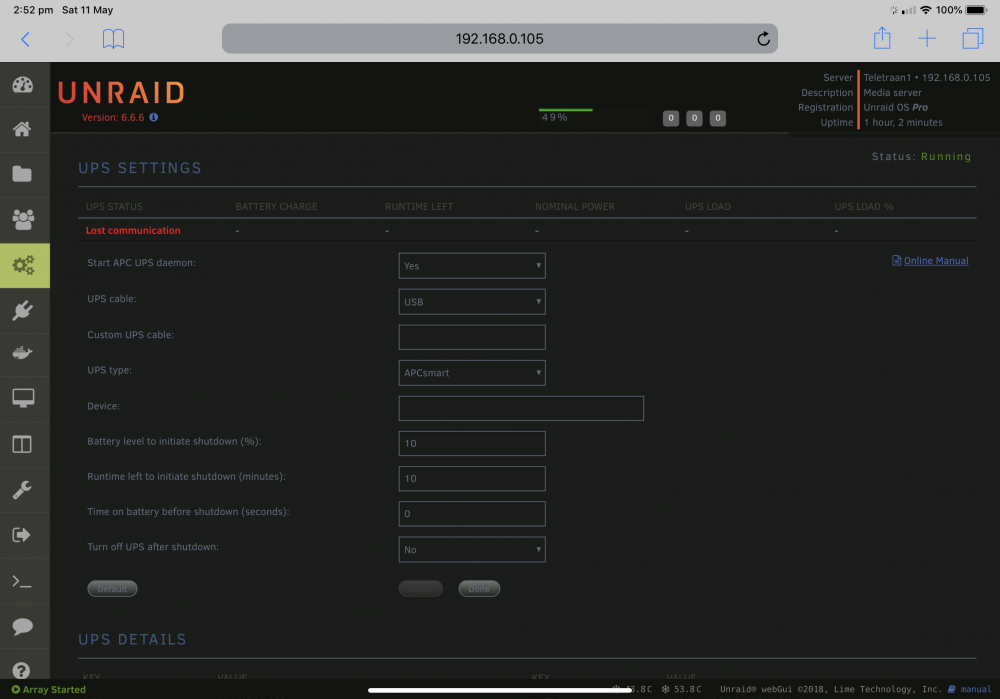
Task: Open Plugins plug icon in sidebar
Action: (22, 311)
